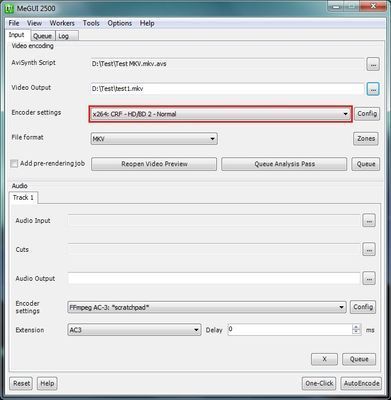Browse for Audio Input file
Viewport: 391px width, 400px height.
(369, 221)
